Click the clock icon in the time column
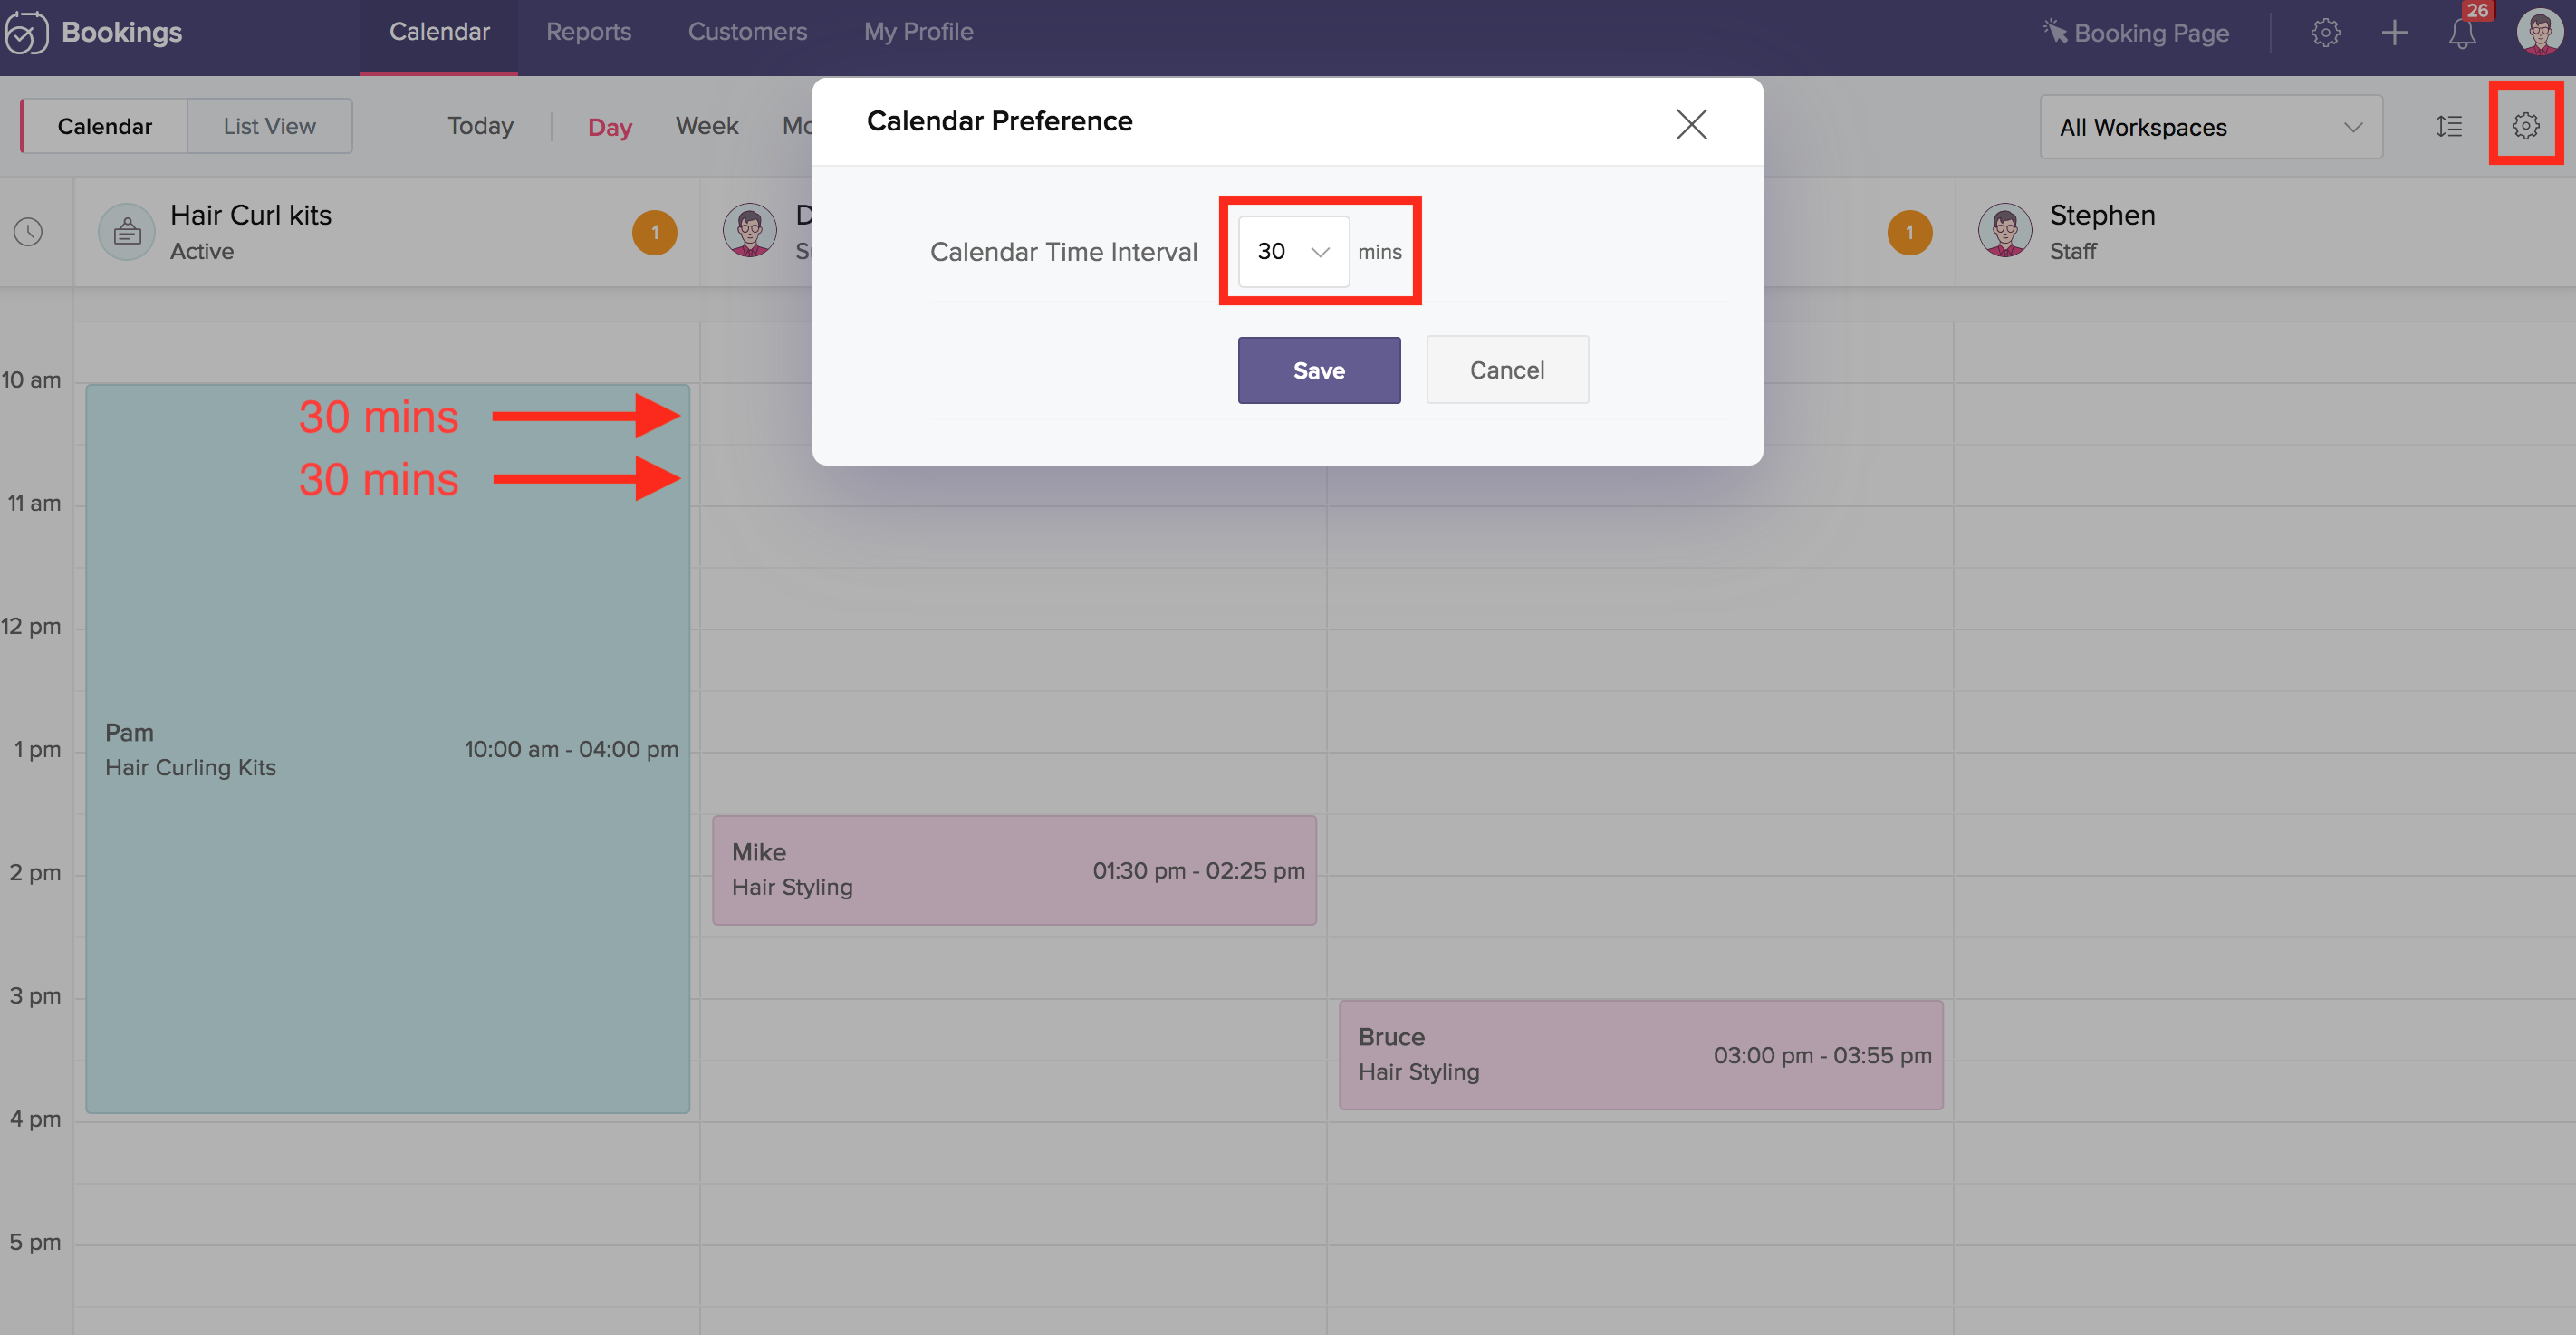Image resolution: width=2576 pixels, height=1335 pixels. [x=28, y=232]
